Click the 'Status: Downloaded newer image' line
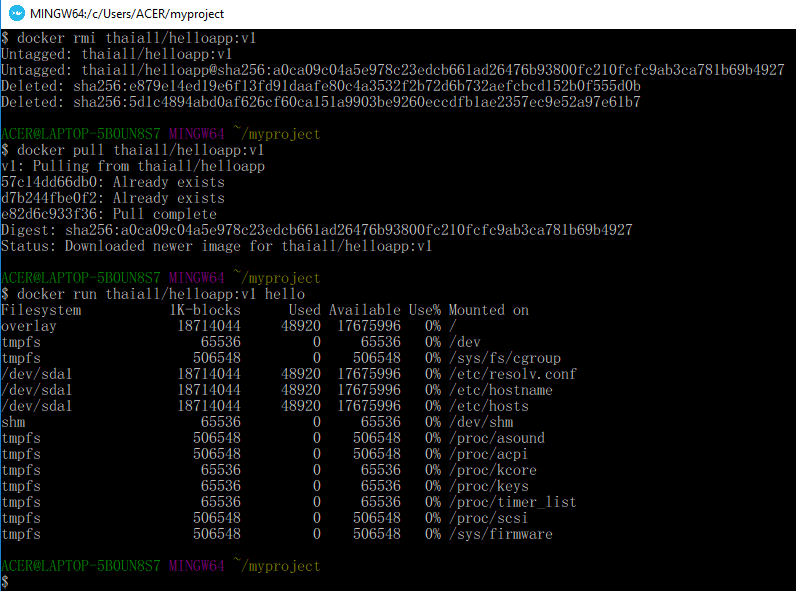This screenshot has height=591, width=796. click(216, 246)
